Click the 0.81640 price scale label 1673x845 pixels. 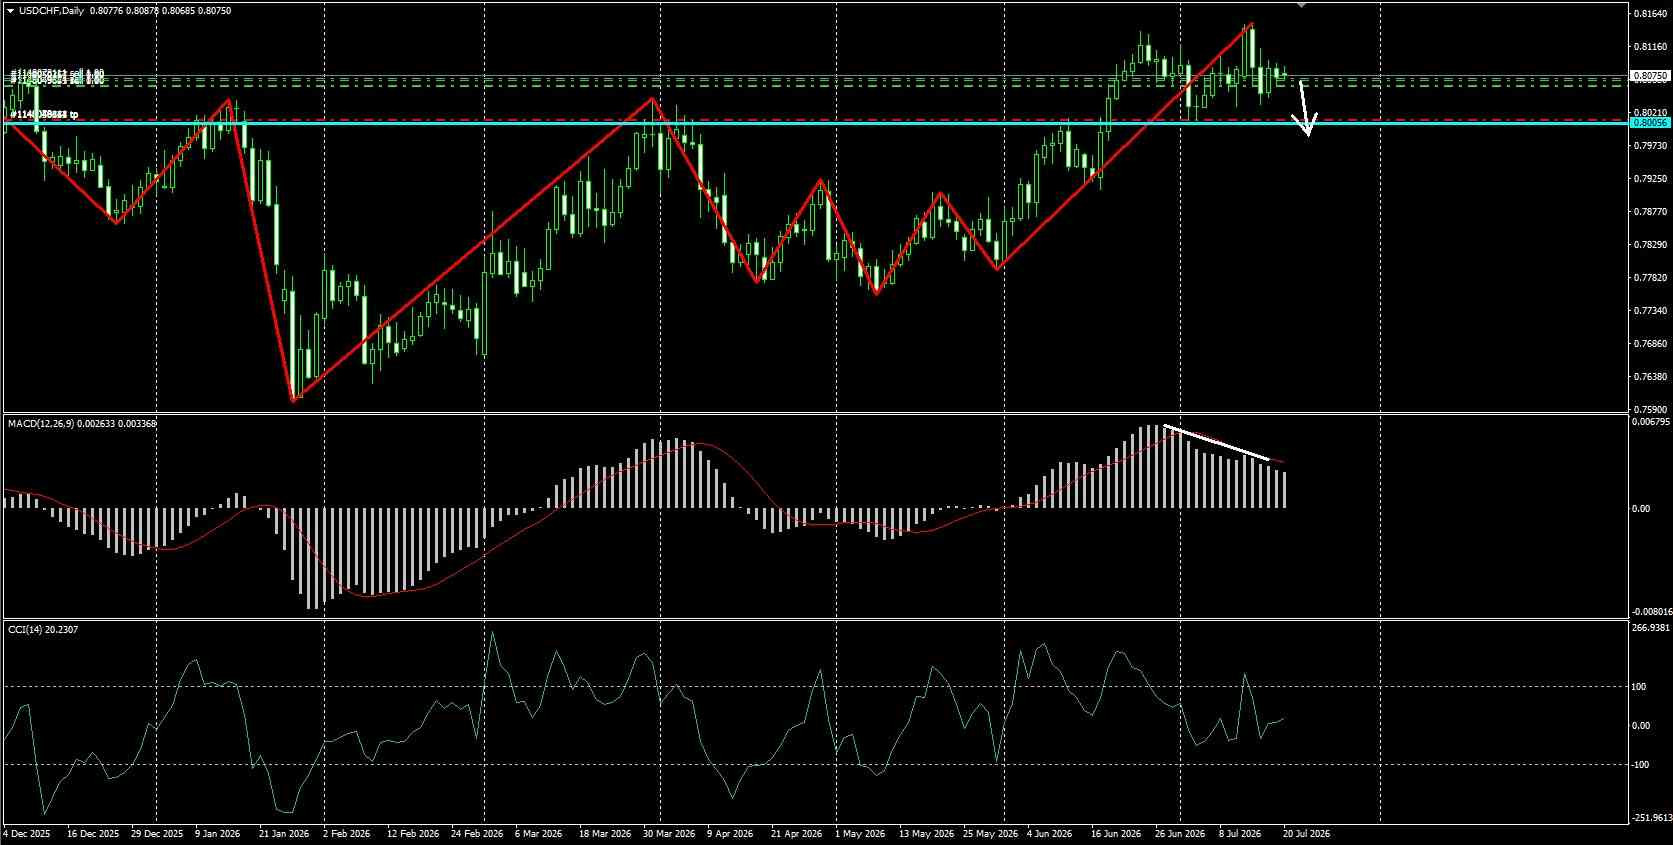click(1649, 14)
